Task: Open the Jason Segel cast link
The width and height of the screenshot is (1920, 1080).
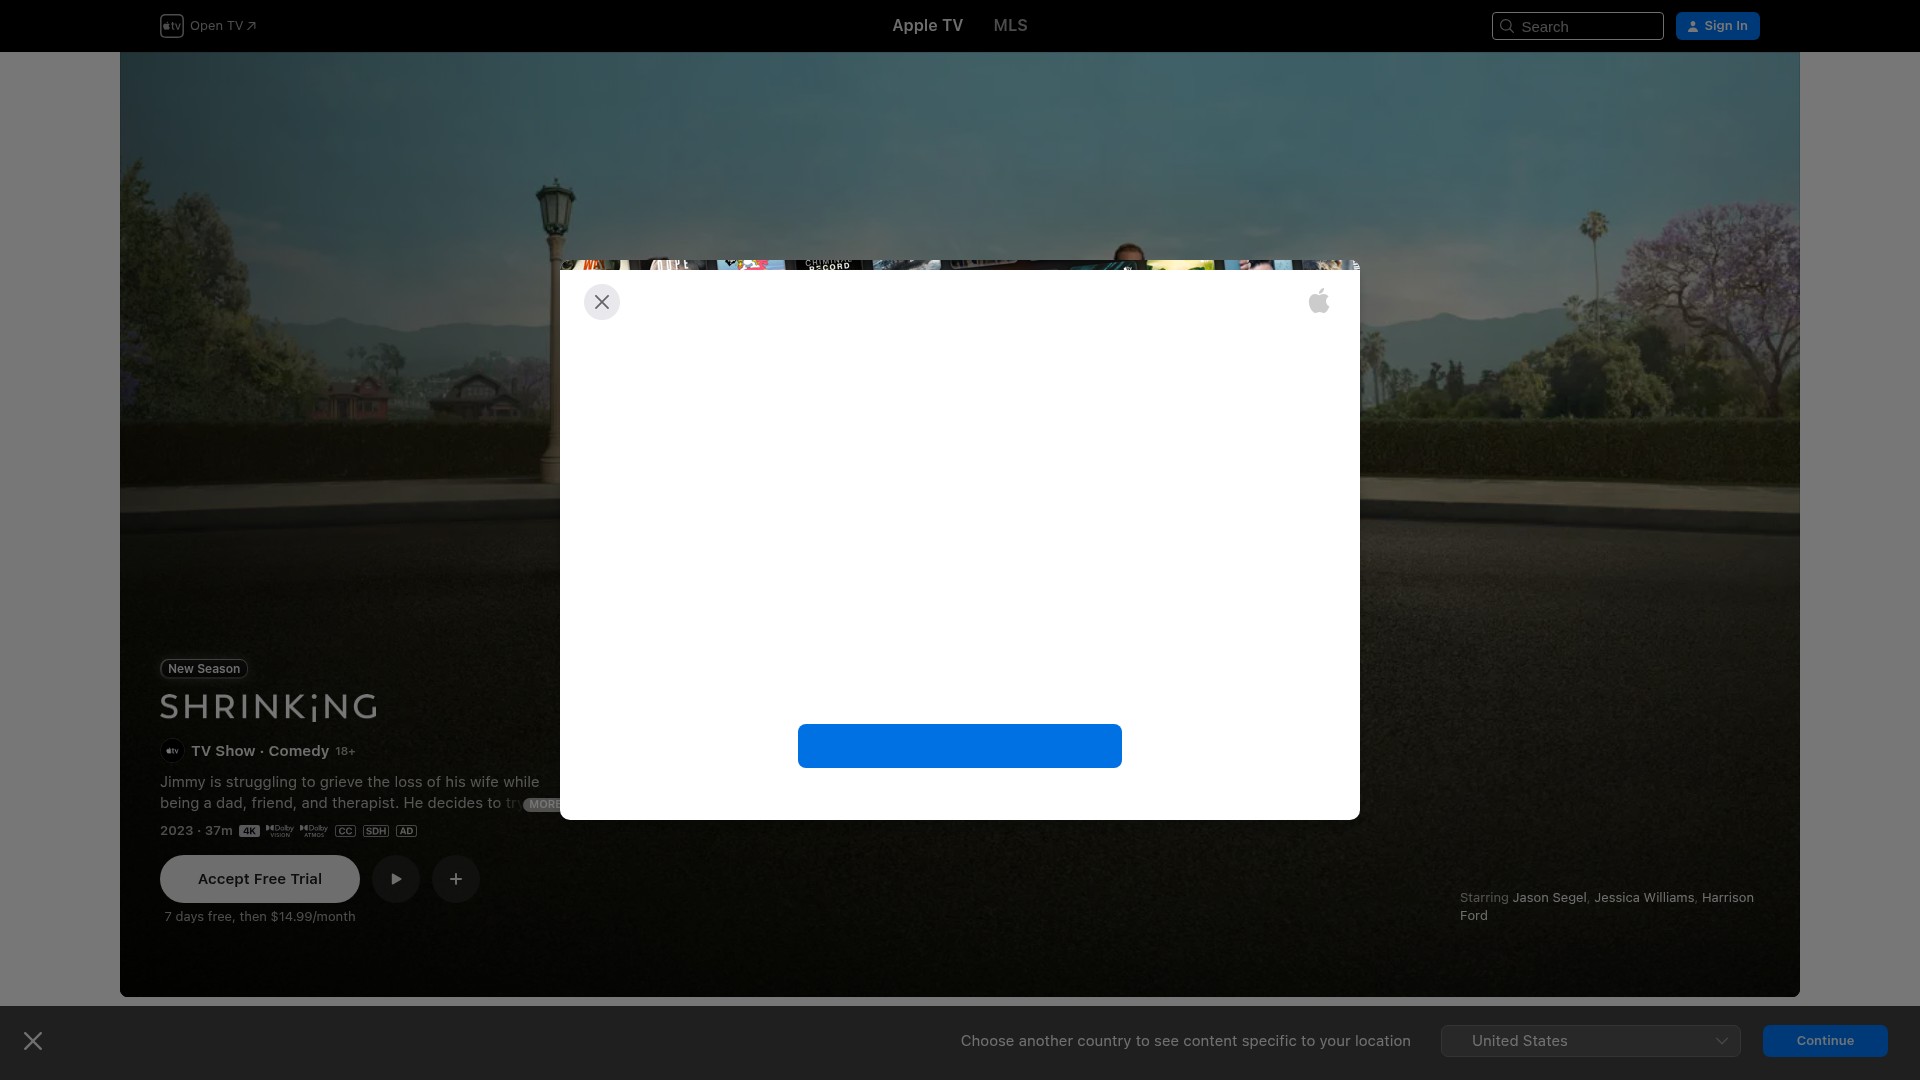Action: click(1549, 898)
